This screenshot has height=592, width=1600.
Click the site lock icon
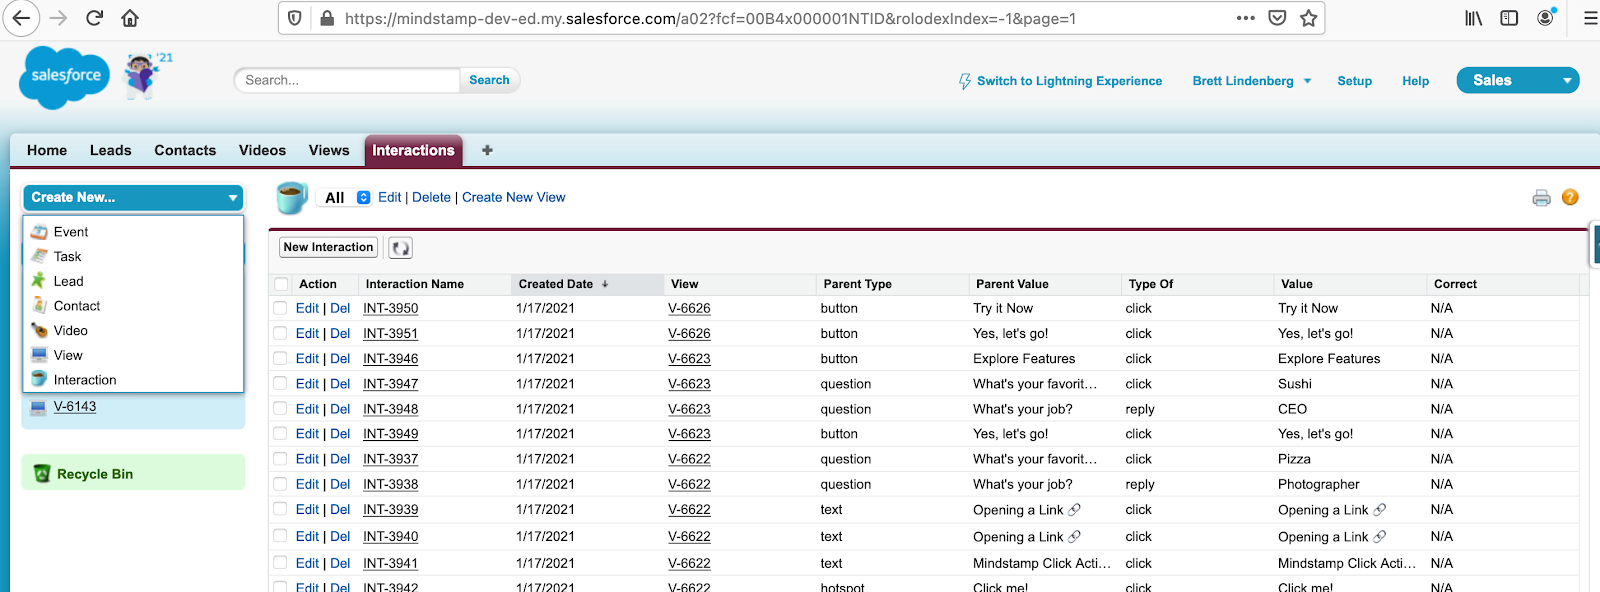point(327,18)
